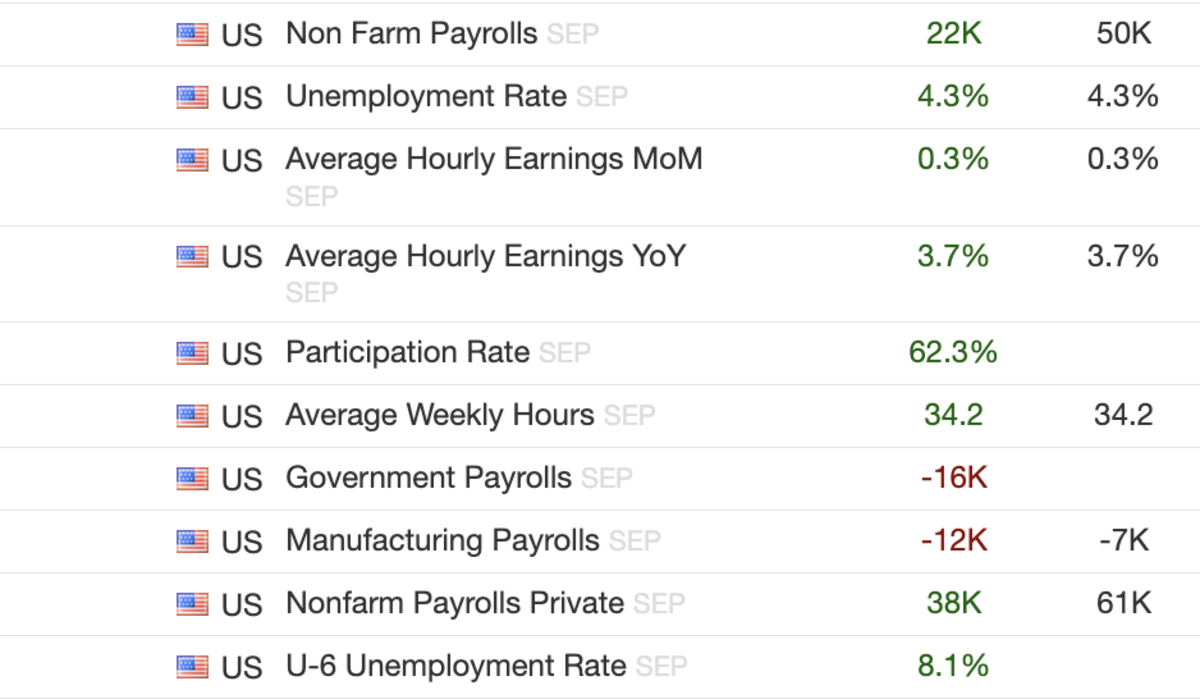Click the 22K Non Farm Payrolls value
The image size is (1200, 699).
[954, 34]
